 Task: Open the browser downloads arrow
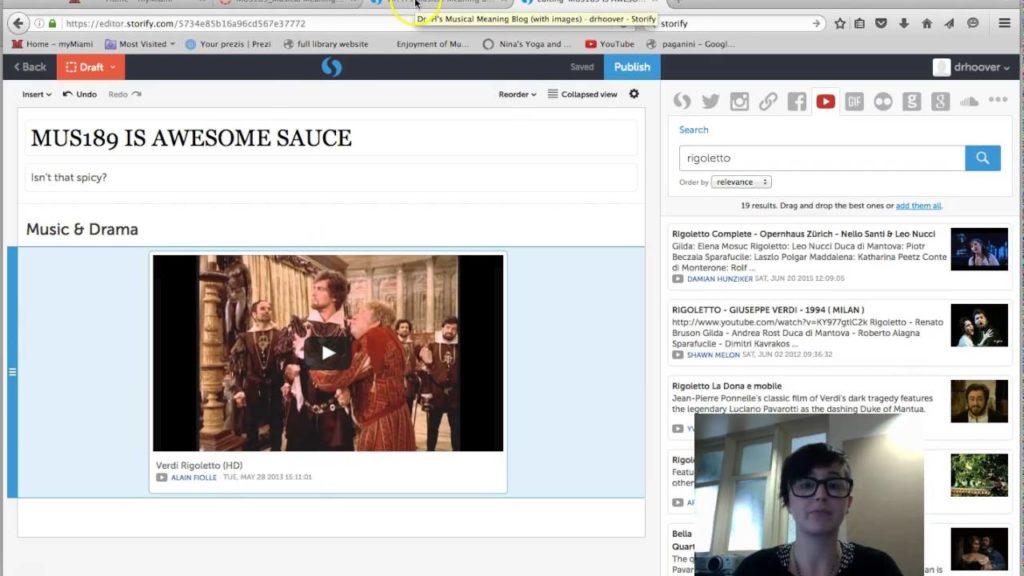[x=904, y=24]
